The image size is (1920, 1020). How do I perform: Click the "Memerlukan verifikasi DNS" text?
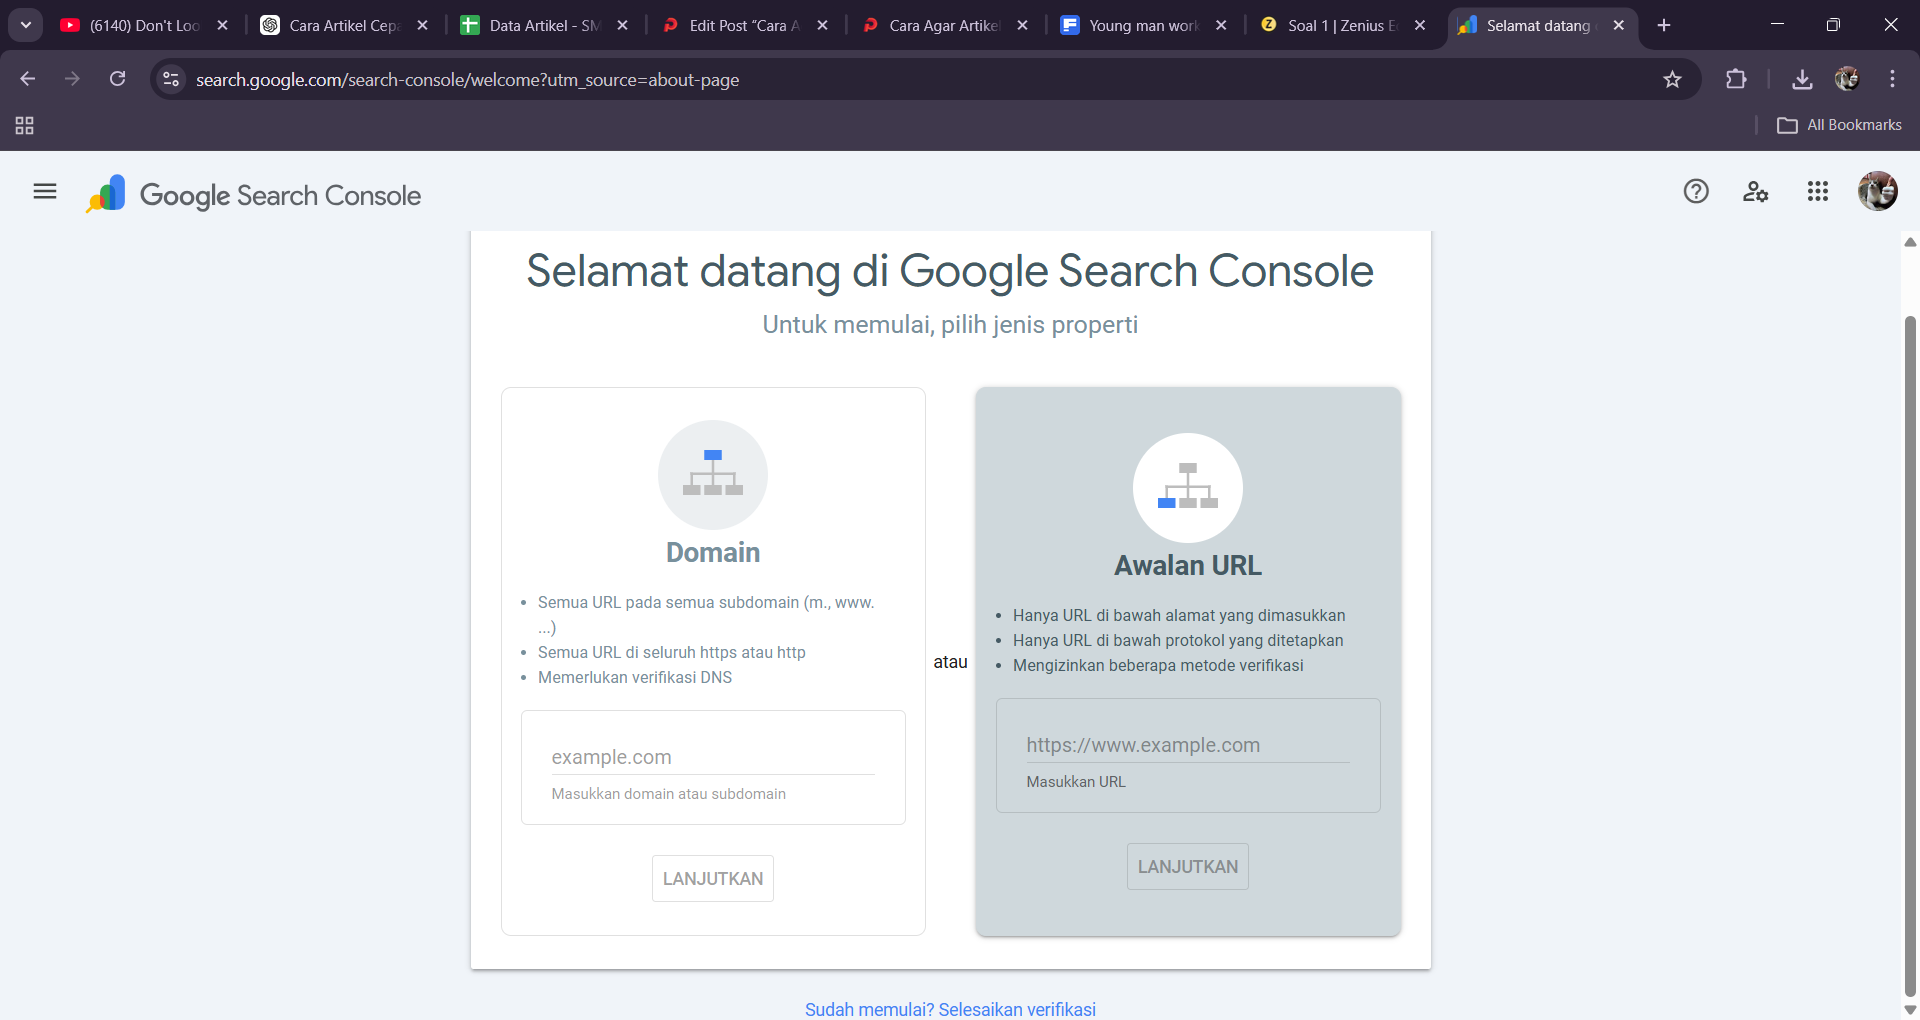635,677
